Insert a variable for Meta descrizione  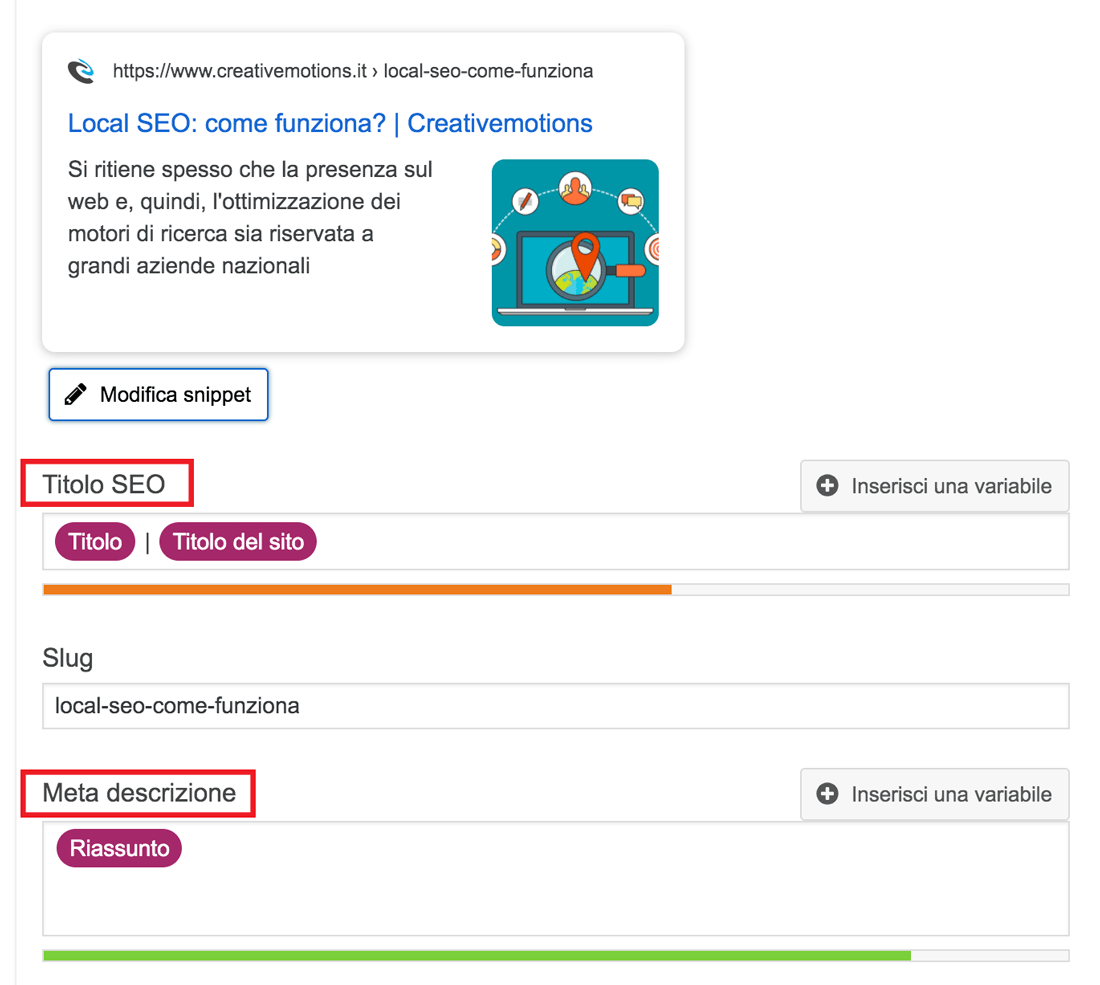(x=934, y=793)
